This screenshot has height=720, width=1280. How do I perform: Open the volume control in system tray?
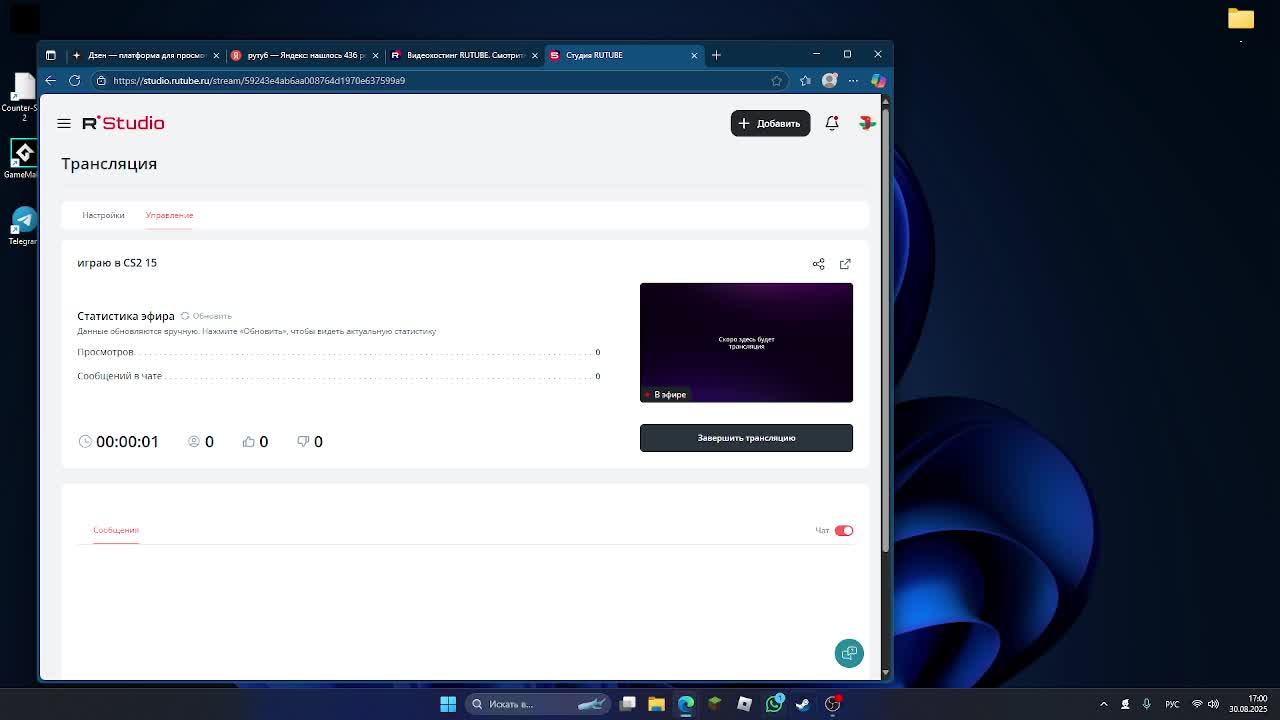pyautogui.click(x=1213, y=704)
